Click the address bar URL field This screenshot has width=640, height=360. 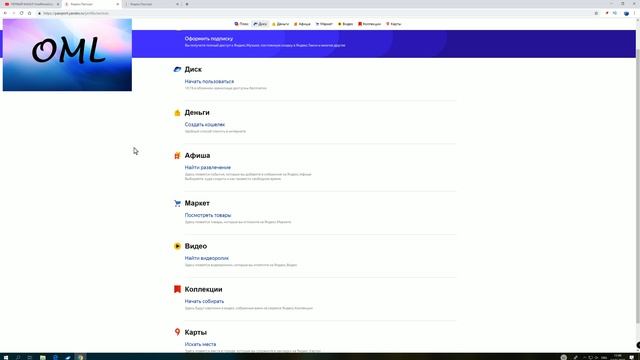[x=314, y=13]
